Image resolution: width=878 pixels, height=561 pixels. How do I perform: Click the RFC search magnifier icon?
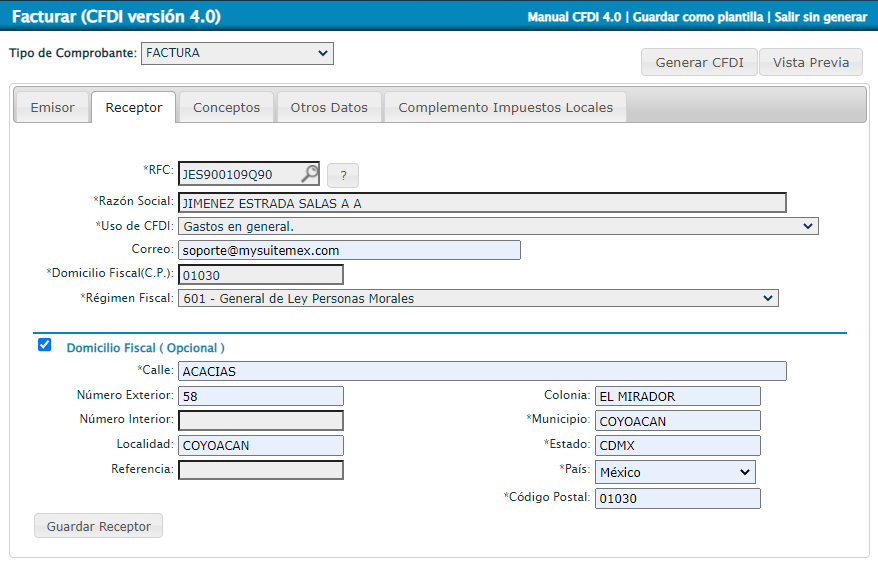tap(309, 174)
